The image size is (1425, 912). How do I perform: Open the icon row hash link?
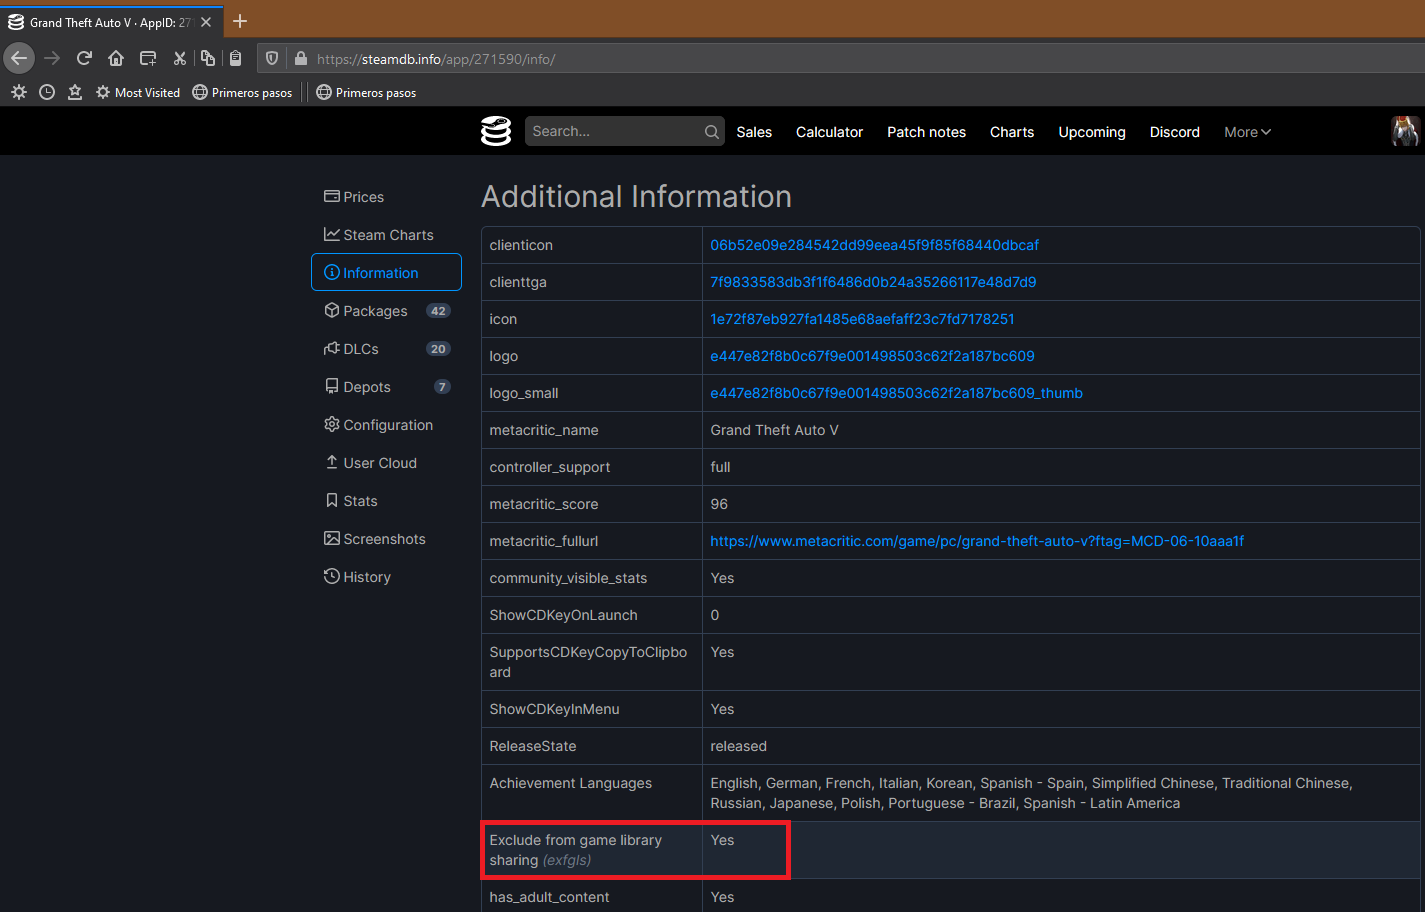(862, 319)
